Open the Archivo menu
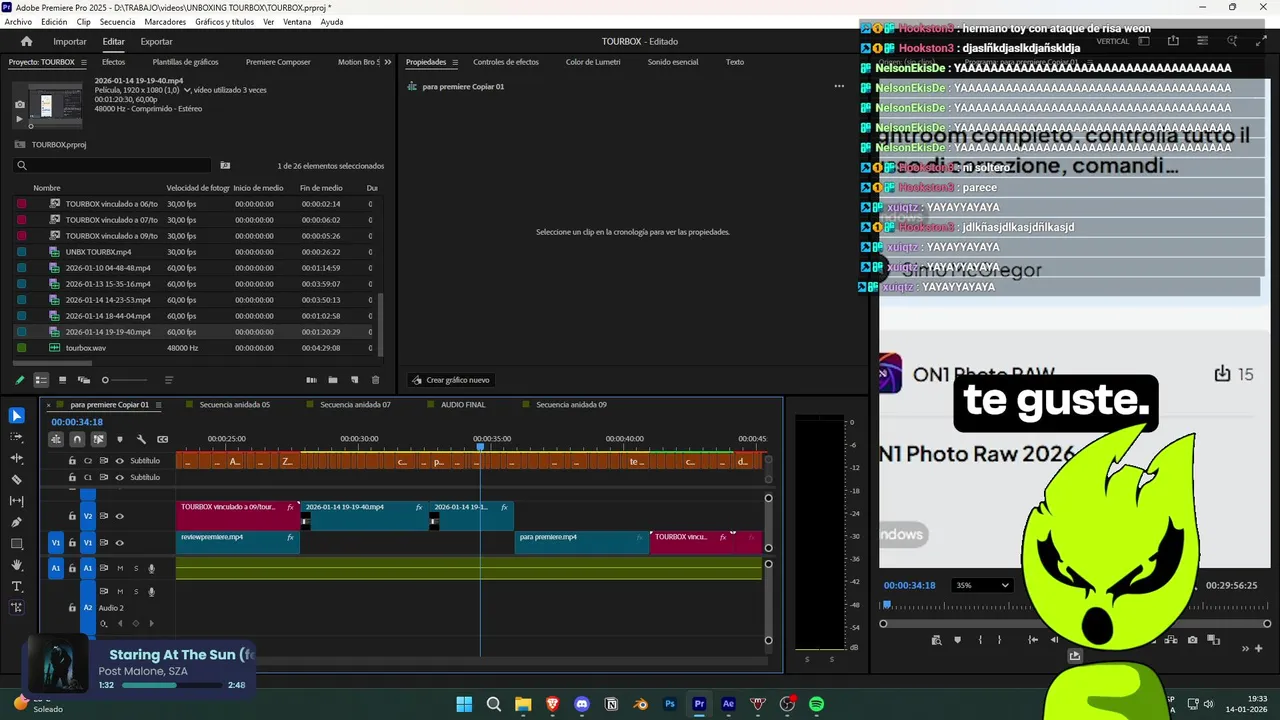 tap(18, 22)
